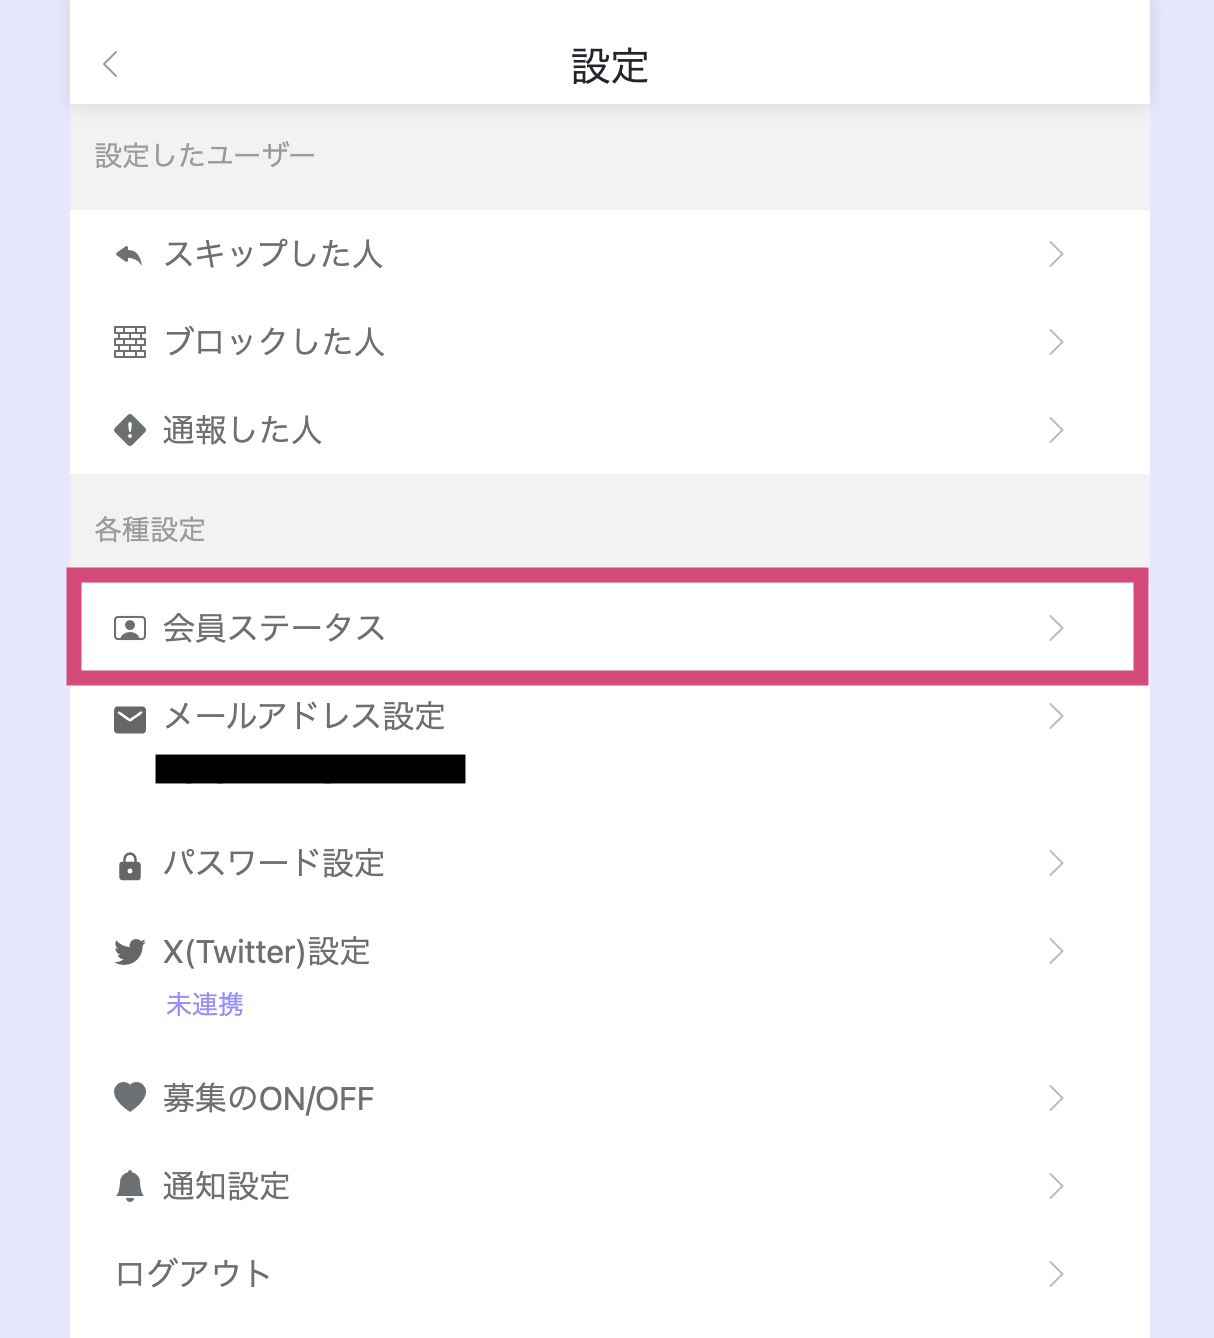
Task: Open the スキップした人 chevron
Action: click(1056, 254)
